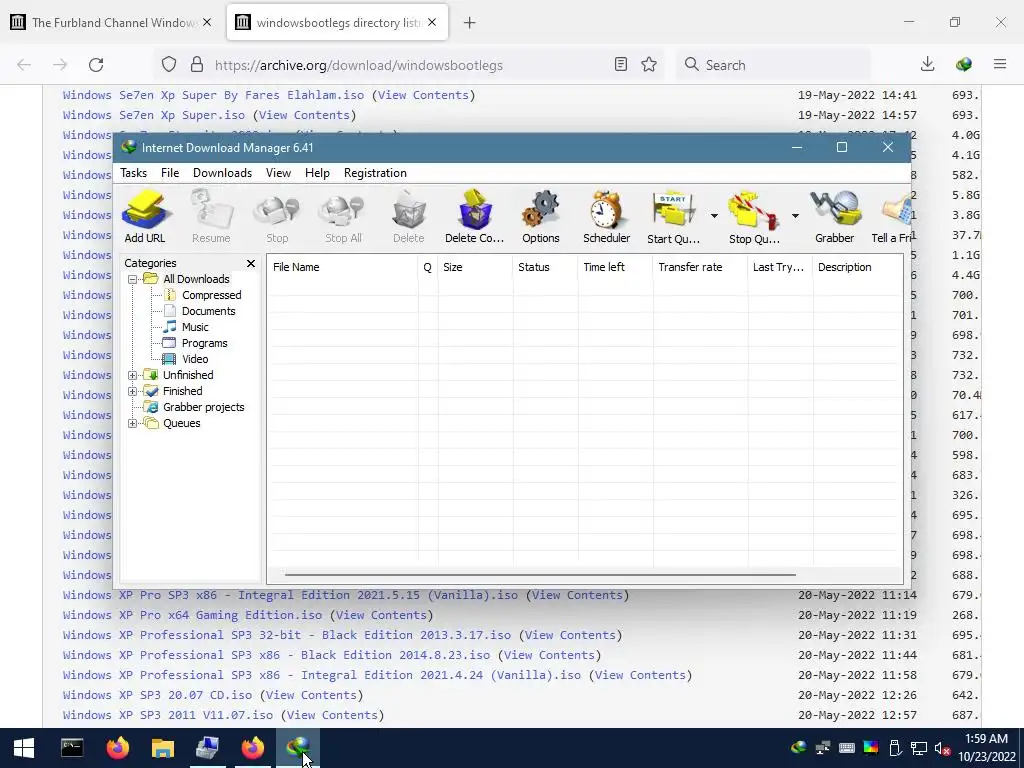Reload the Firefox page
The height and width of the screenshot is (768, 1024).
point(96,65)
